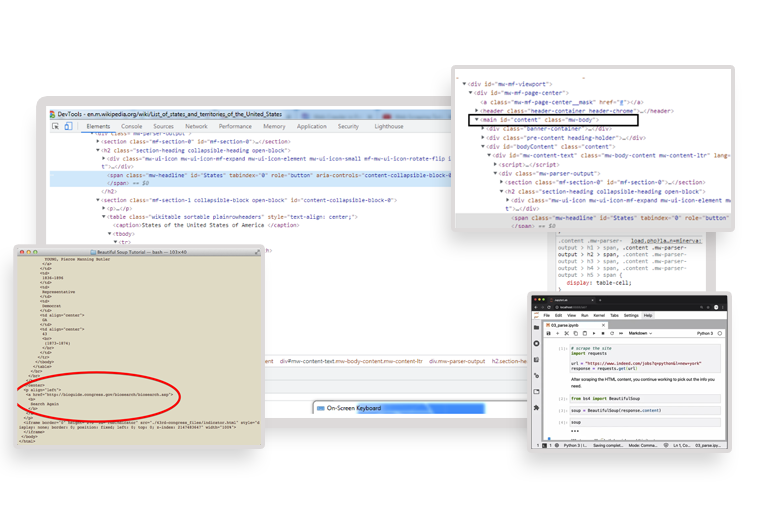Image resolution: width=776 pixels, height=518 pixels.
Task: Open the running kernels sidebar icon in JupyterLab
Action: coord(537,343)
